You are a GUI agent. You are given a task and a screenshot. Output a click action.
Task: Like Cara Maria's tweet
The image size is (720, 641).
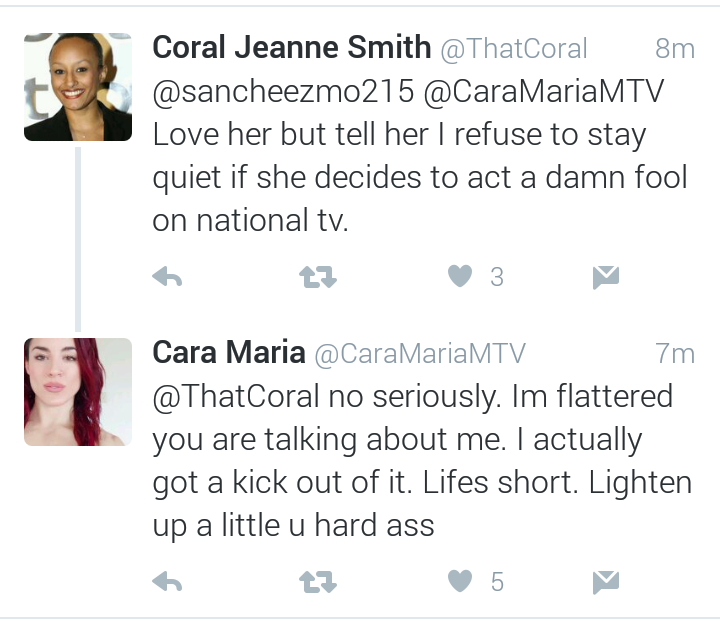coord(460,581)
